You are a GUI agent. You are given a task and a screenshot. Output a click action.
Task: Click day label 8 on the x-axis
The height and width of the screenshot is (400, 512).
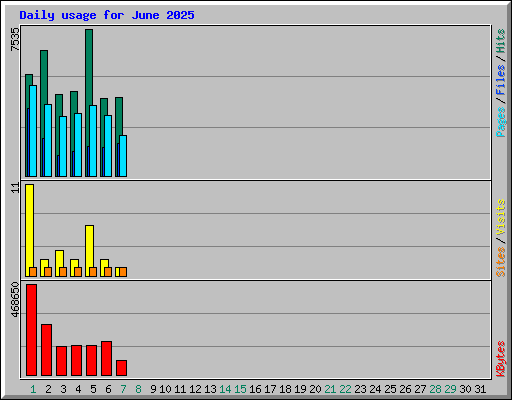point(138,389)
